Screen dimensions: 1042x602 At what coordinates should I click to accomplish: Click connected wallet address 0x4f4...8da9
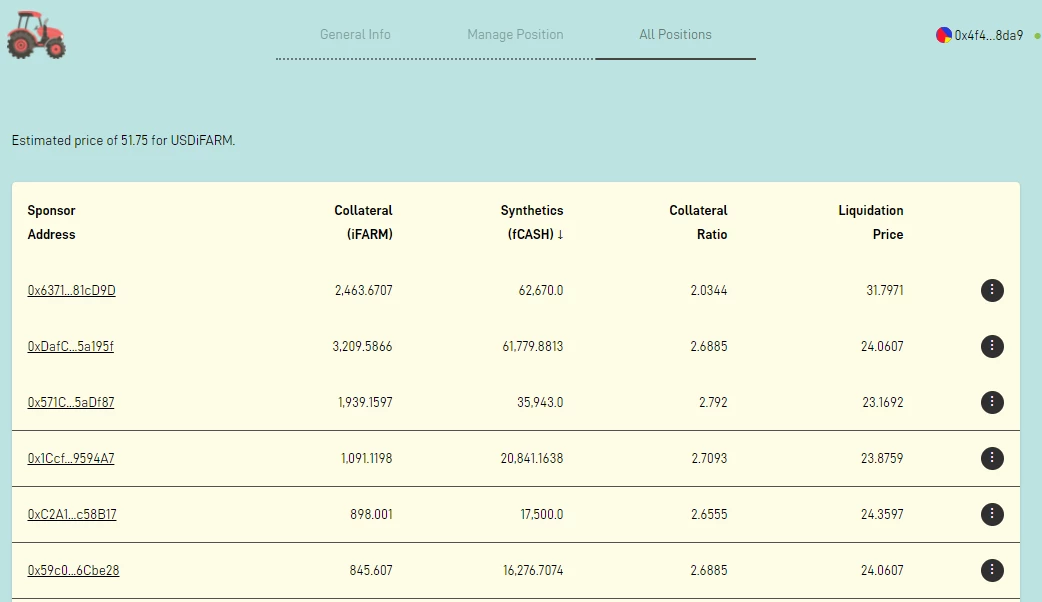tap(988, 35)
